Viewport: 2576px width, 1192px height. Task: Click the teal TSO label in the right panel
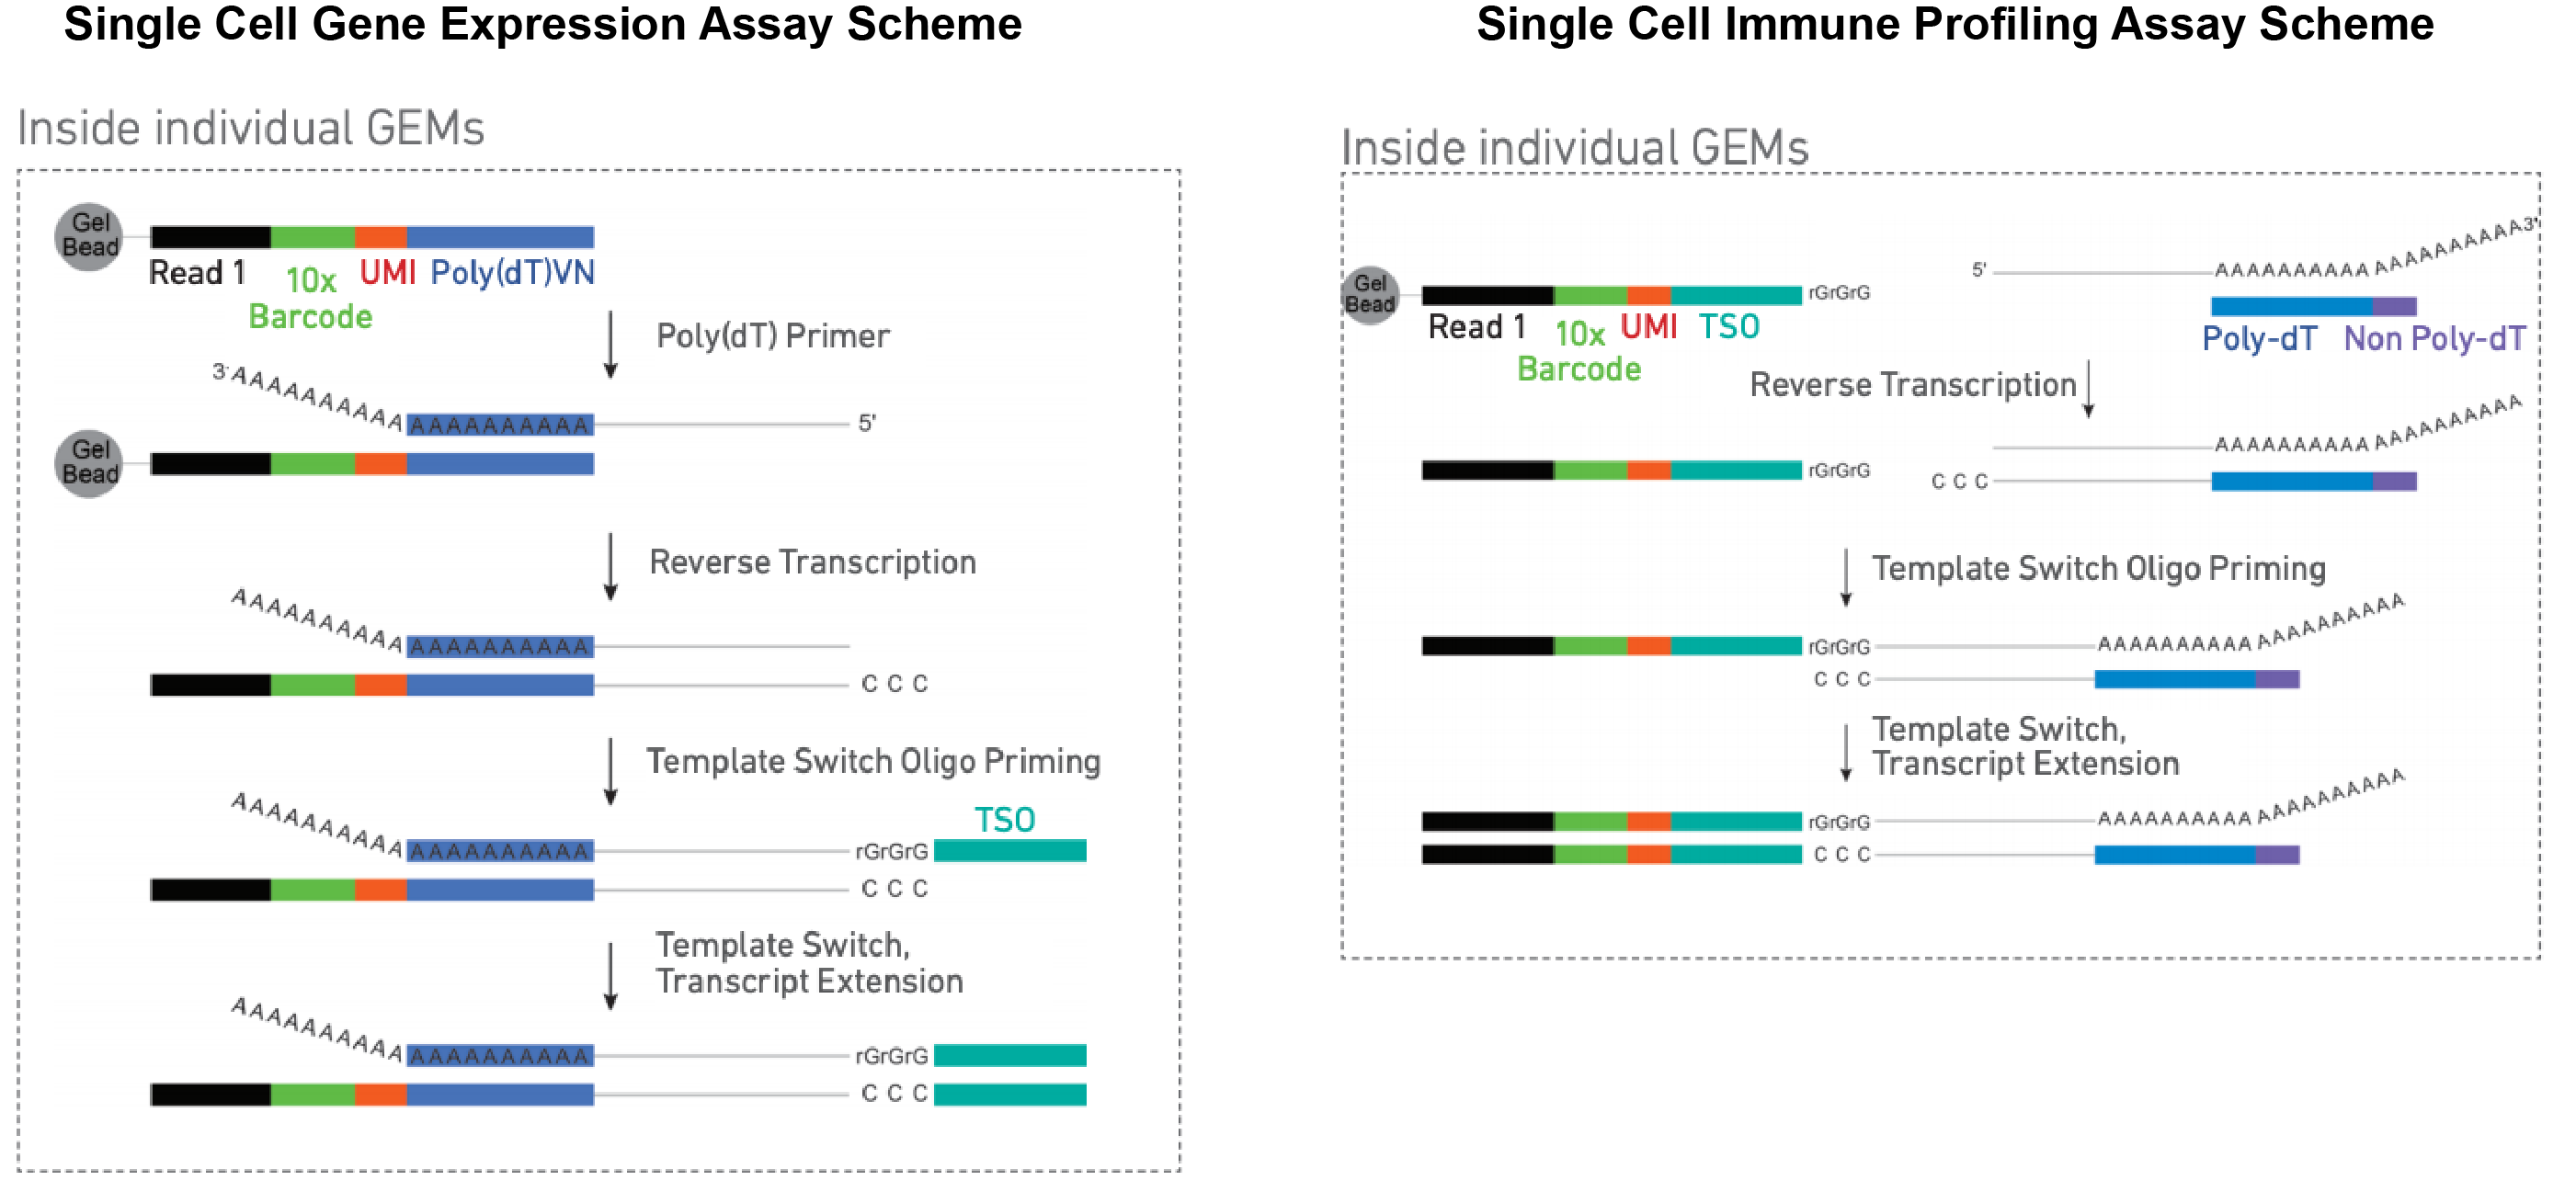(x=1729, y=326)
